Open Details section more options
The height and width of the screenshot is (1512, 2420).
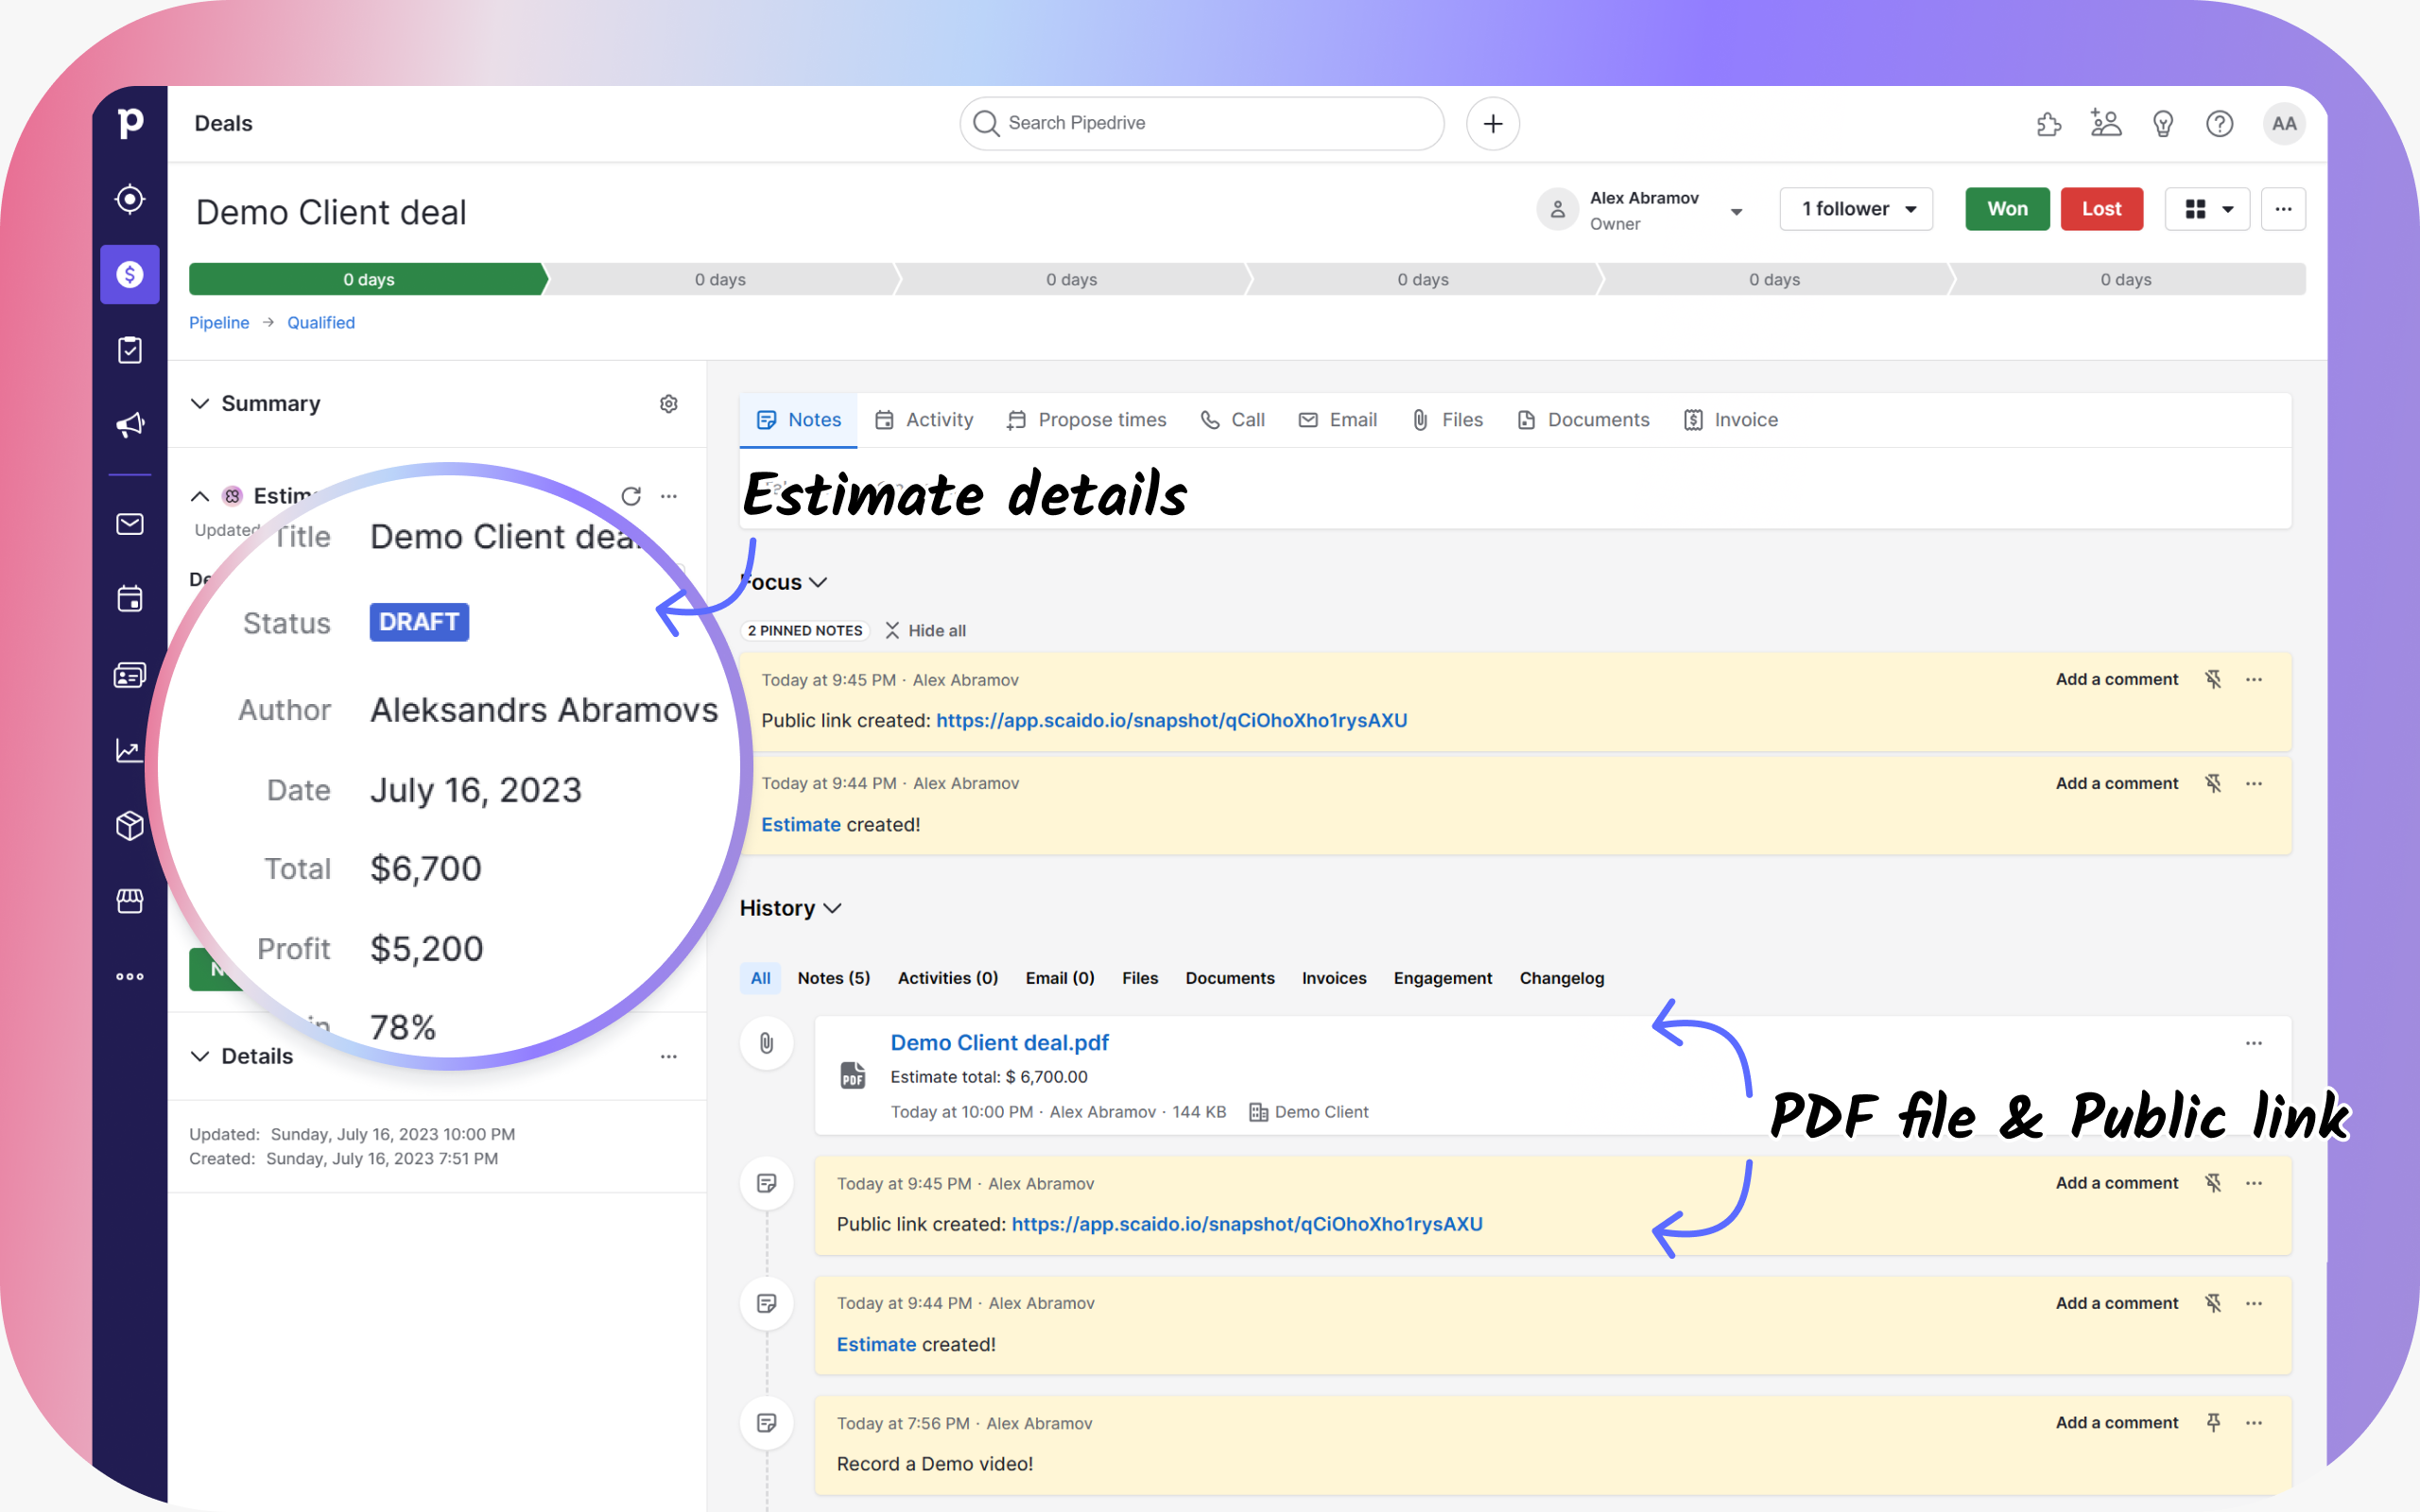[x=669, y=1056]
